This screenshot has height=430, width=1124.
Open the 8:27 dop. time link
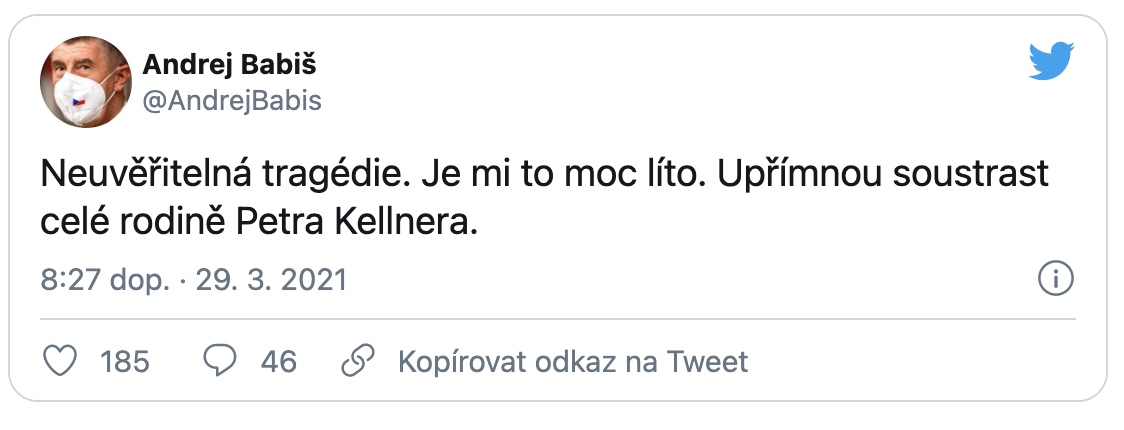104,280
